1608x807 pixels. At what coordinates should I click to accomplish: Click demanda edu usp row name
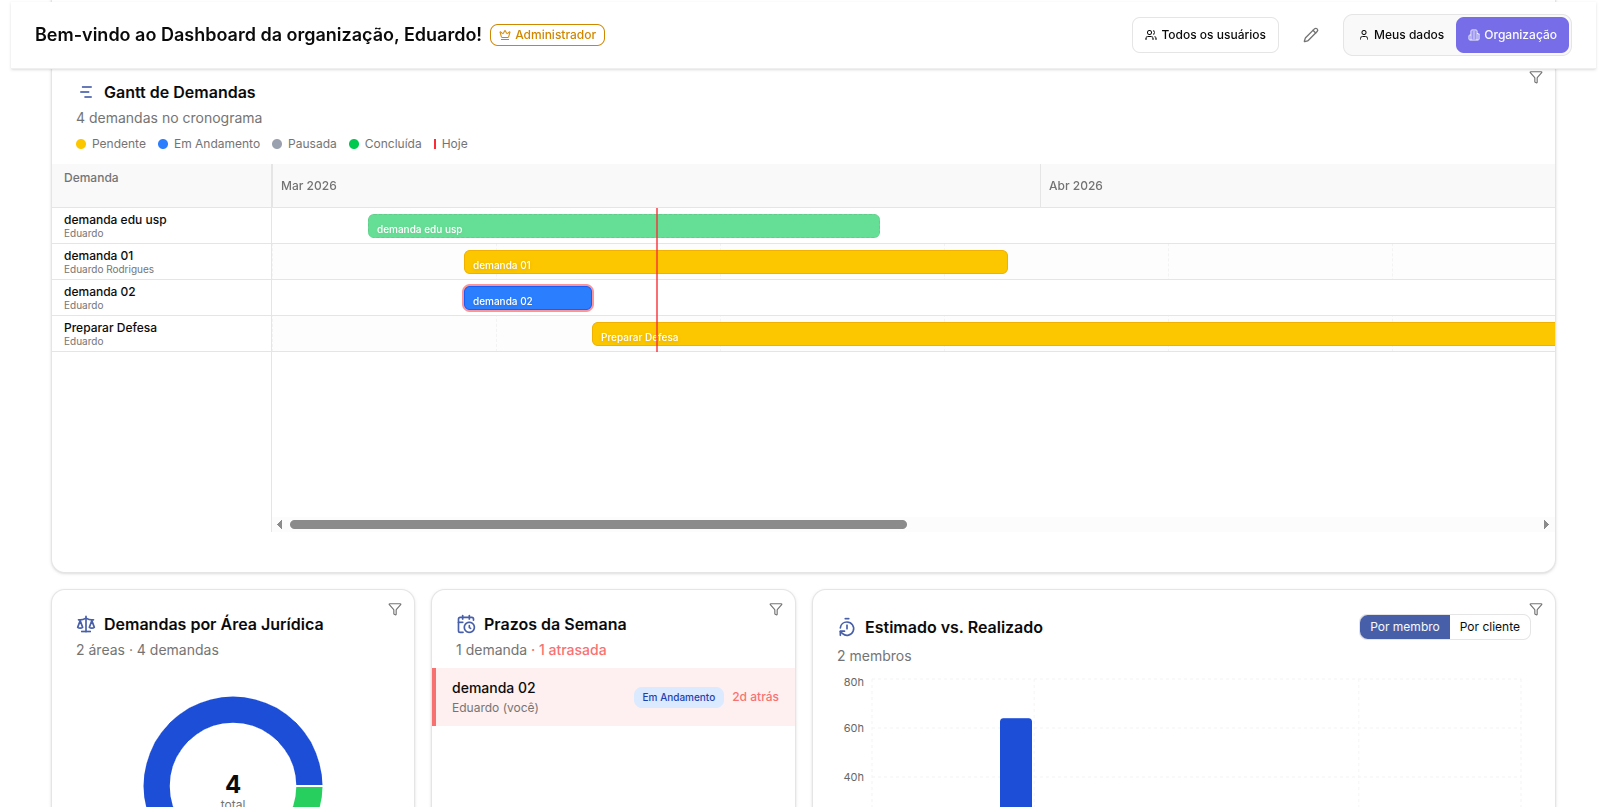[115, 220]
